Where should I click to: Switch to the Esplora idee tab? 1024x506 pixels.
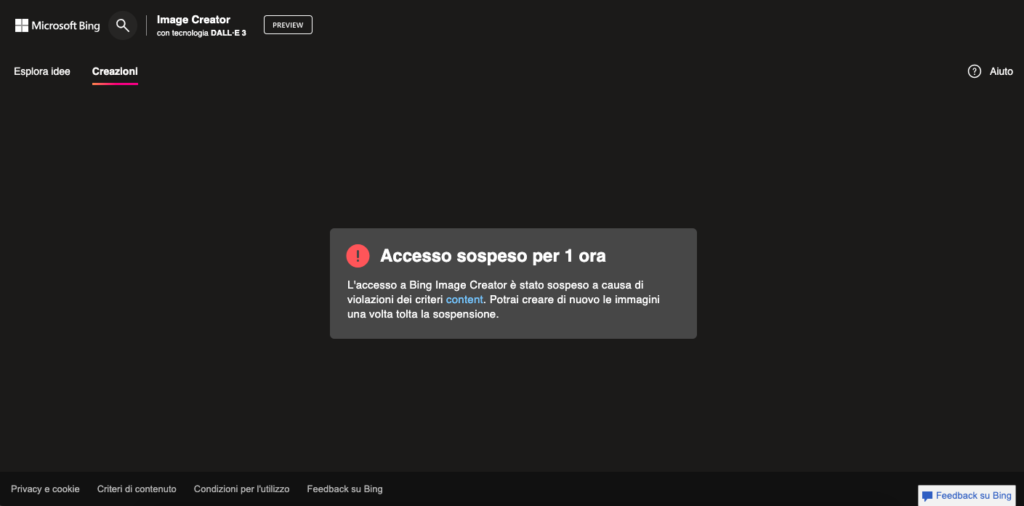click(x=42, y=71)
